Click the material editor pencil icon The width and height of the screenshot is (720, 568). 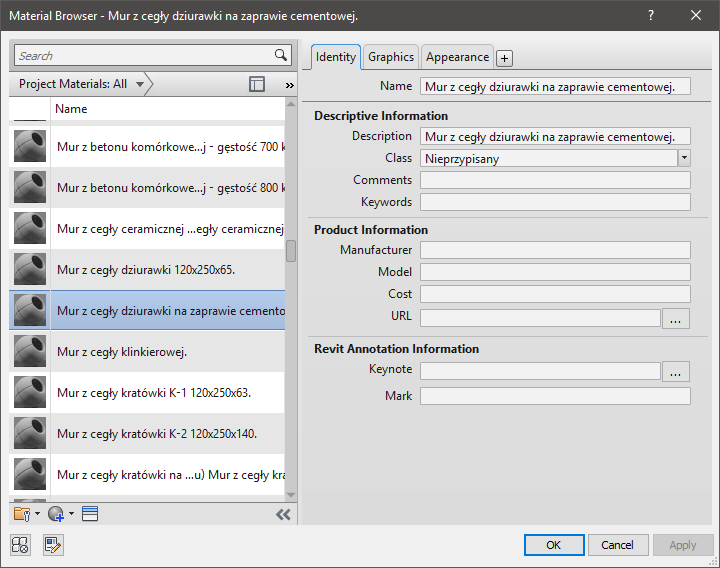53,545
